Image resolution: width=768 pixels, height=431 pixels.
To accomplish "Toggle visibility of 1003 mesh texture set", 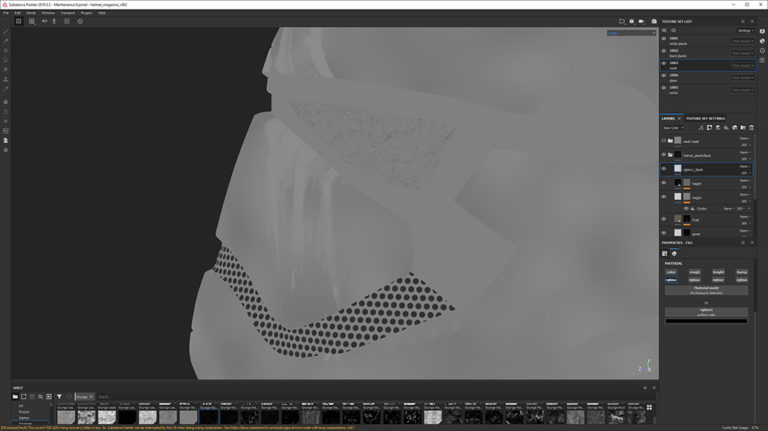I will click(664, 63).
